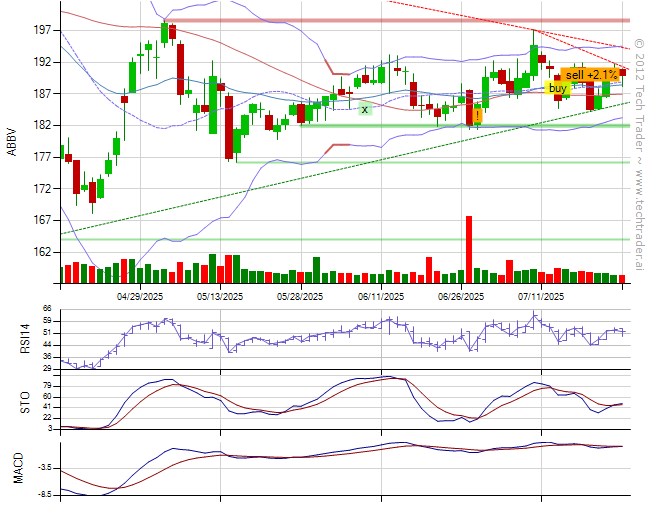Click the tallest red volume bar

pyautogui.click(x=469, y=250)
